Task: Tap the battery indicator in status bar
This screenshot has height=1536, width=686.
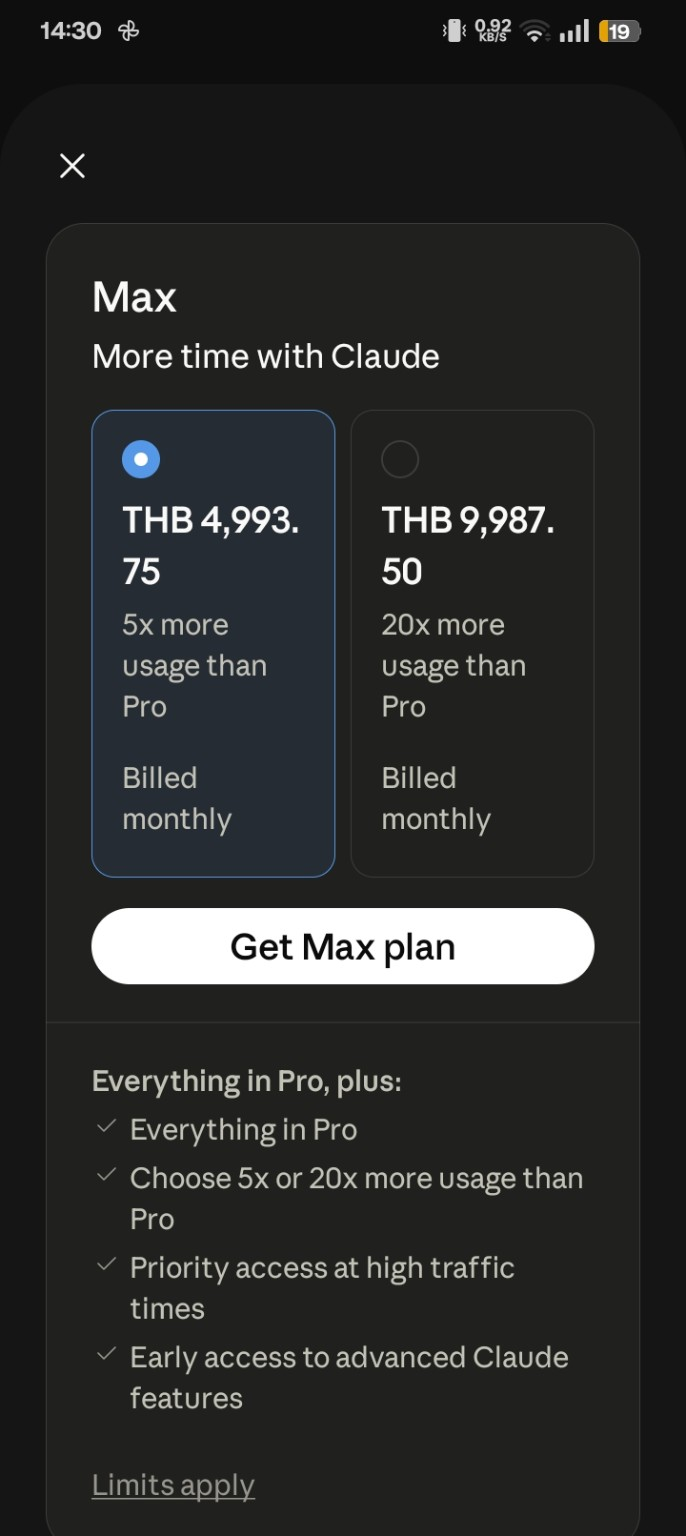Action: (x=619, y=32)
